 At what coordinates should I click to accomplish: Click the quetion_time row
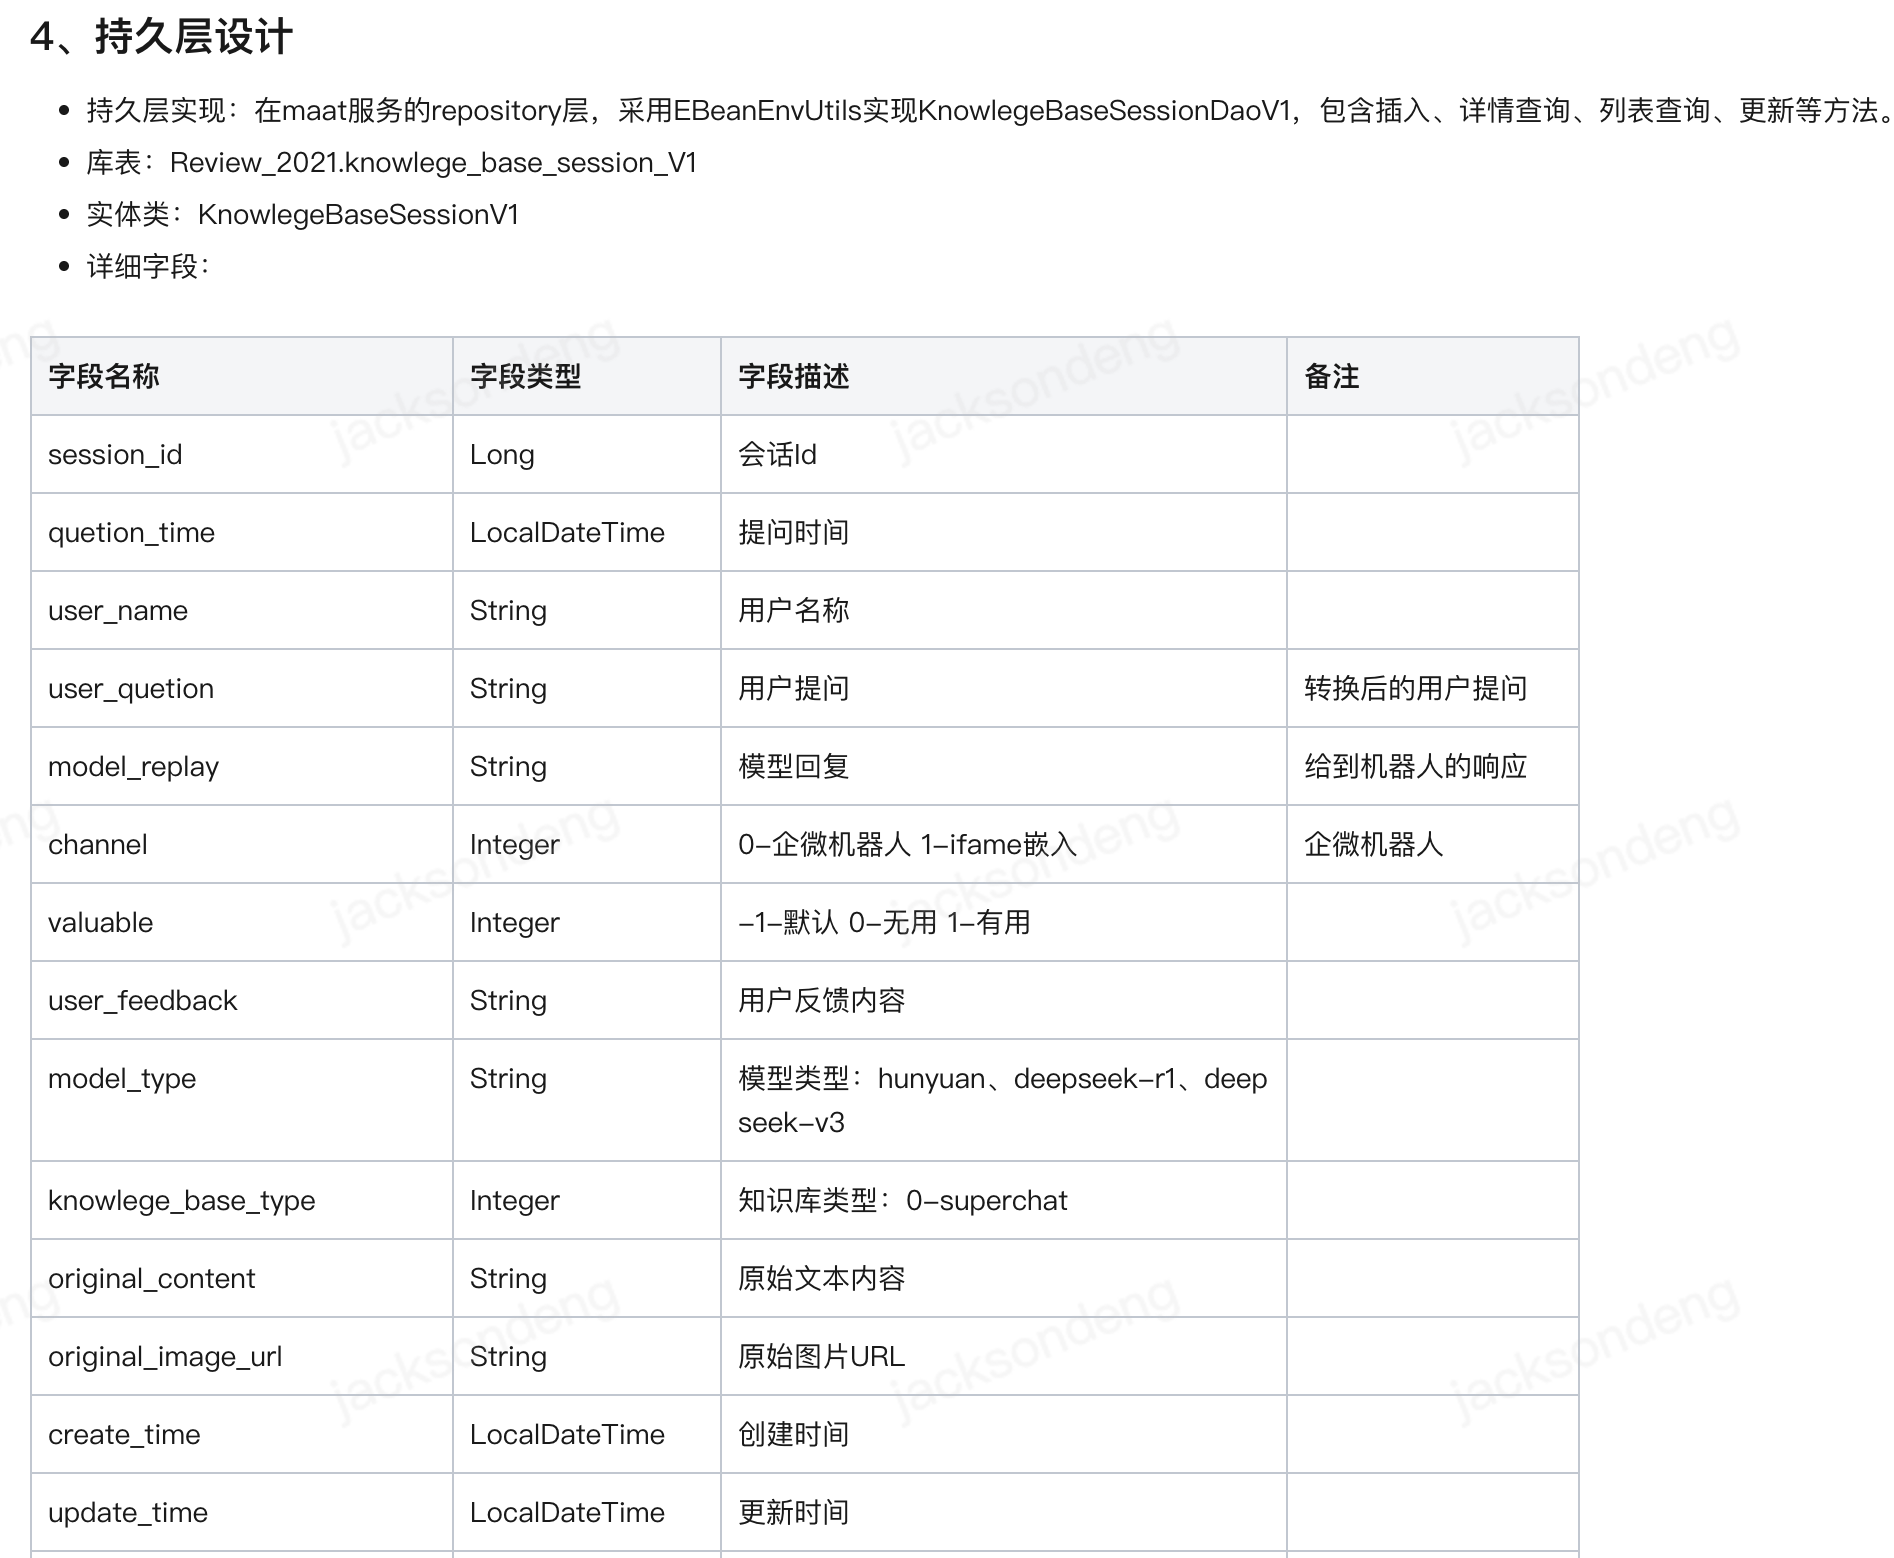pyautogui.click(x=132, y=532)
